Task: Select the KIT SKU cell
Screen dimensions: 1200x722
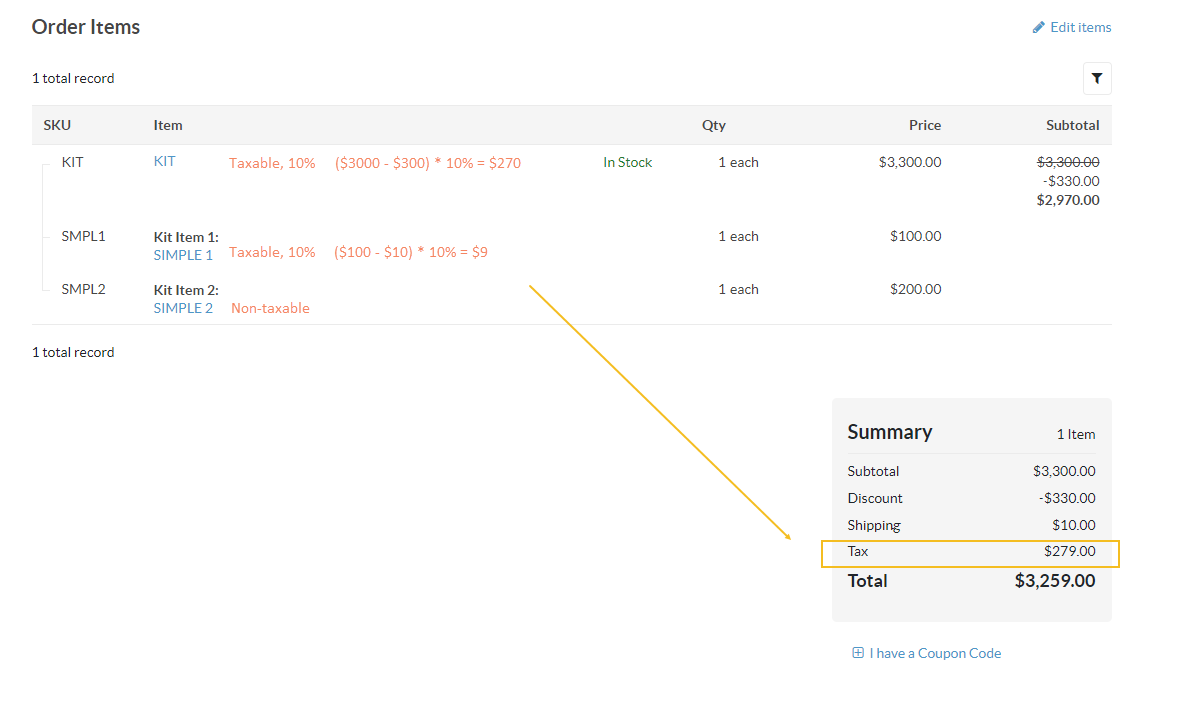Action: coord(72,162)
